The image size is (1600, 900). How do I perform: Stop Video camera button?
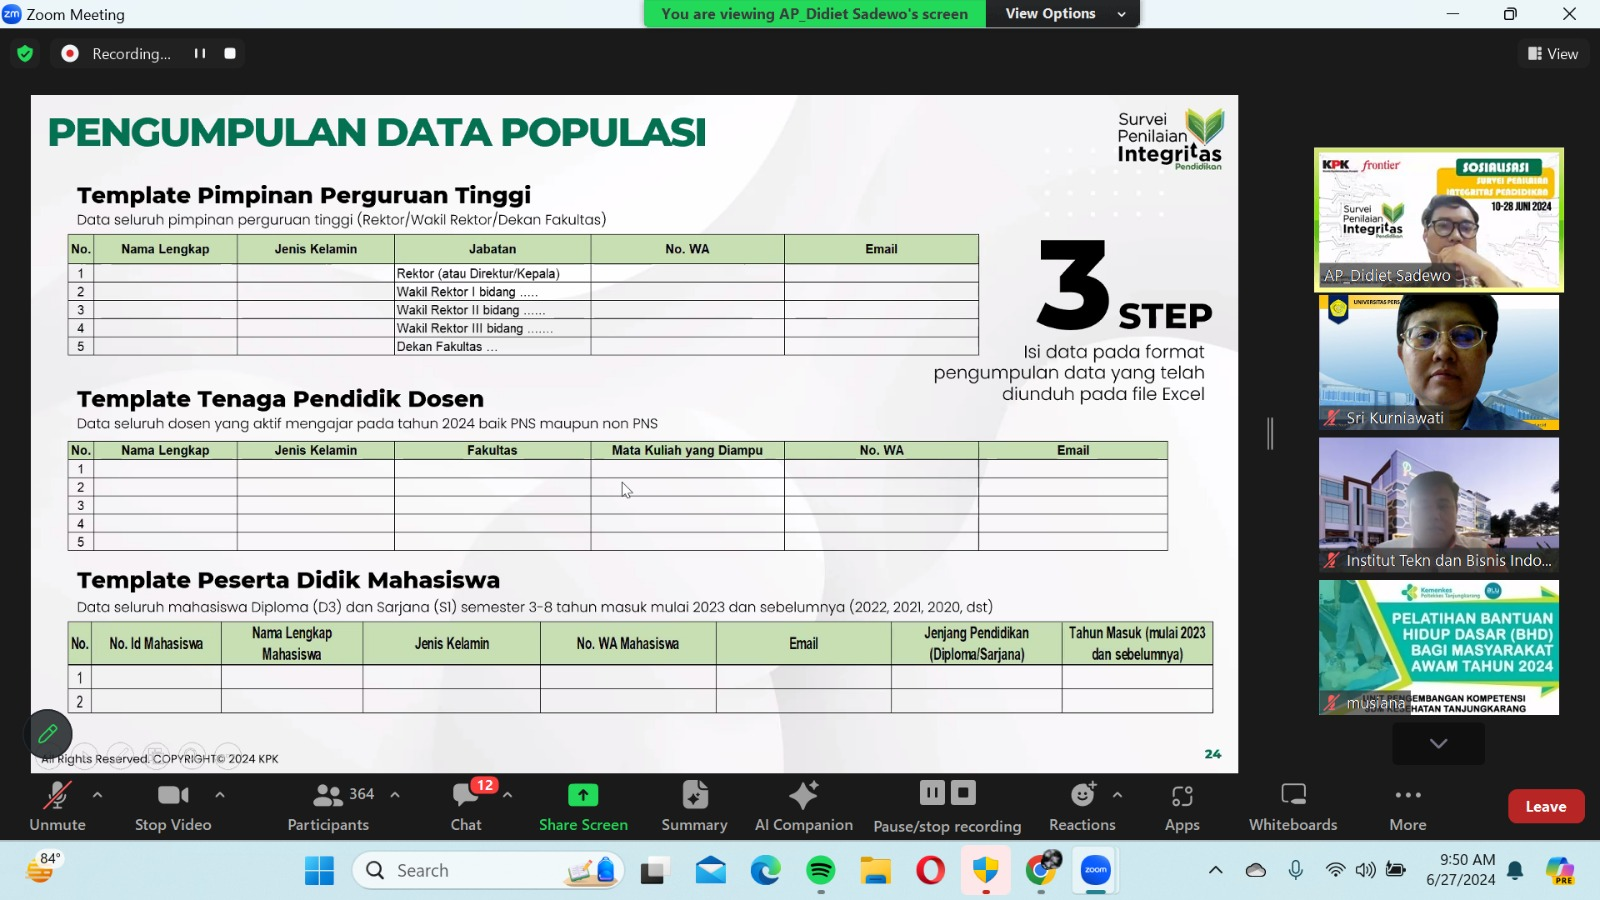tap(173, 806)
